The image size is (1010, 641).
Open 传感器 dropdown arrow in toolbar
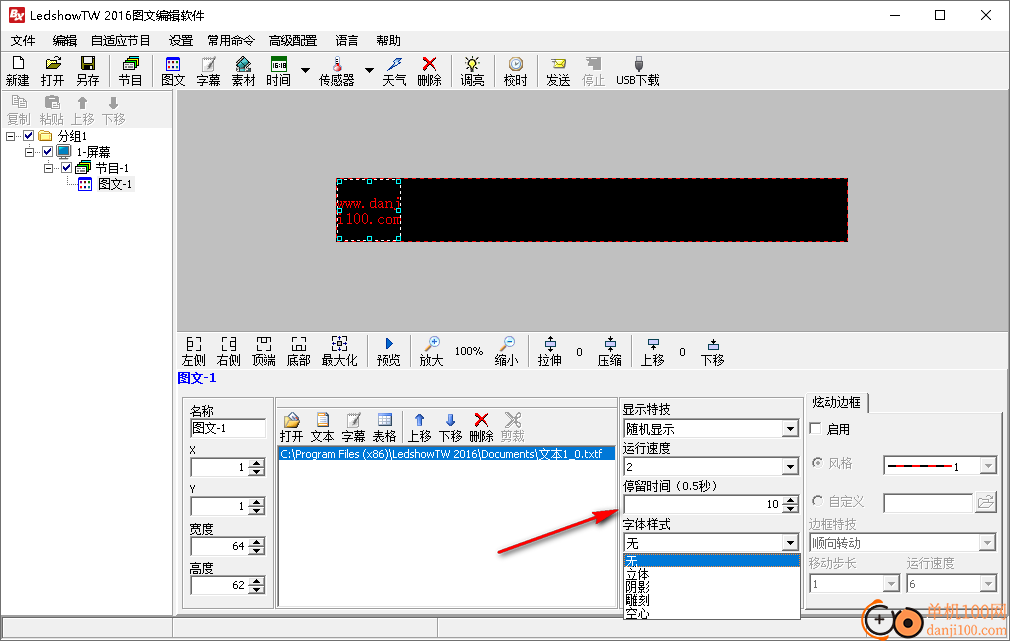369,70
